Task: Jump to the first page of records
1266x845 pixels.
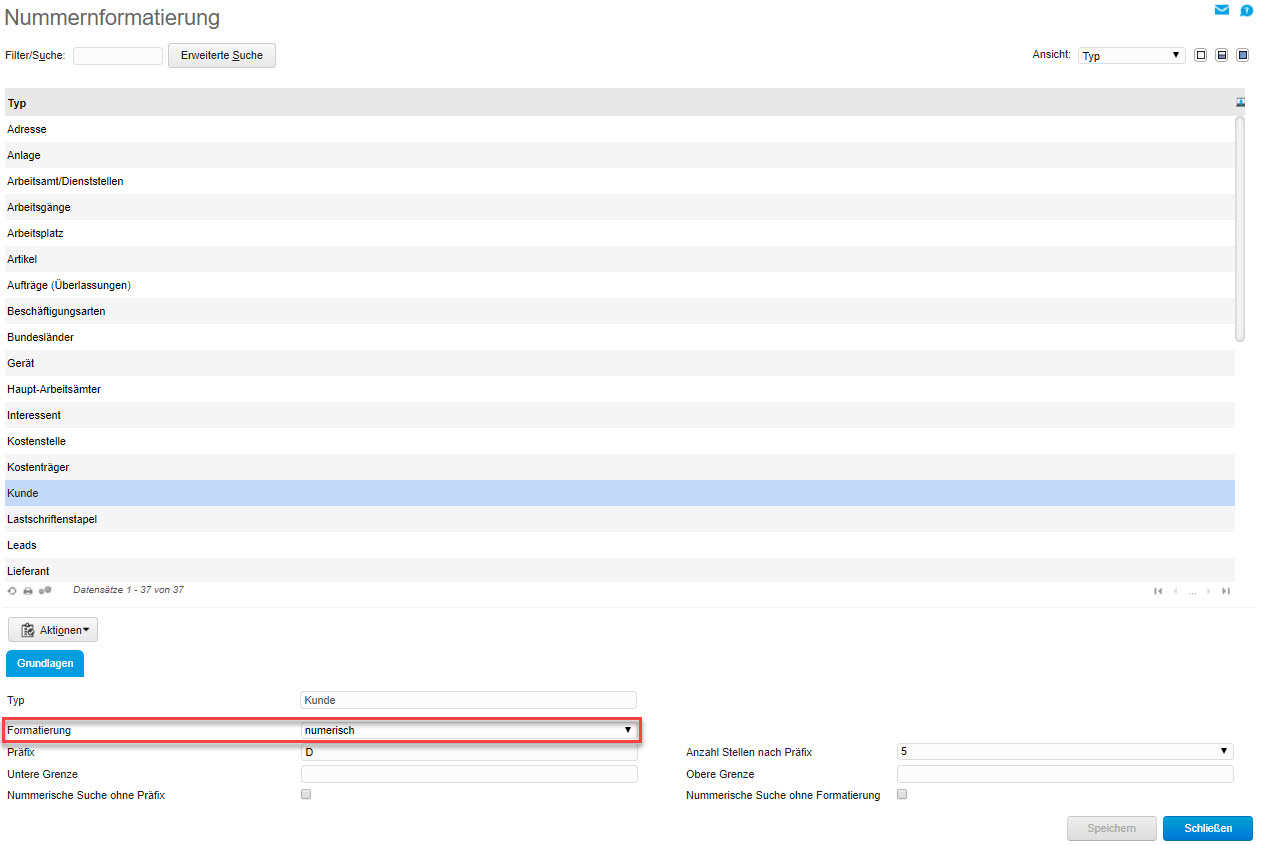Action: (x=1158, y=591)
